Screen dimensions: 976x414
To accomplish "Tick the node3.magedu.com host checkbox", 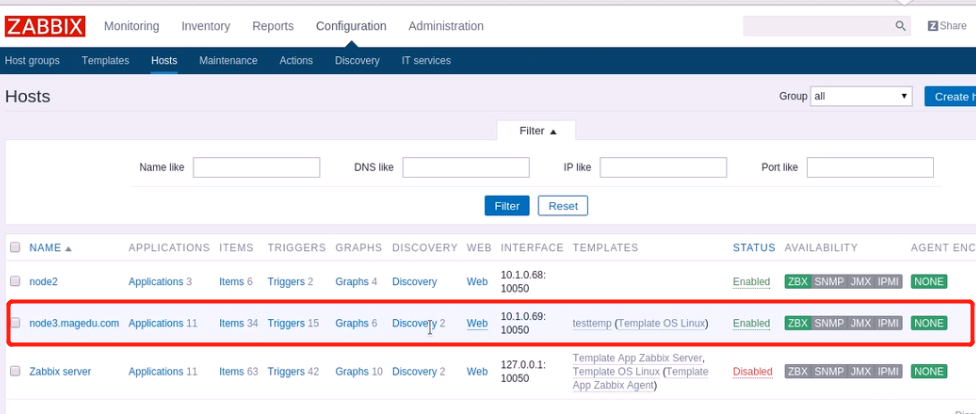I will (x=15, y=323).
